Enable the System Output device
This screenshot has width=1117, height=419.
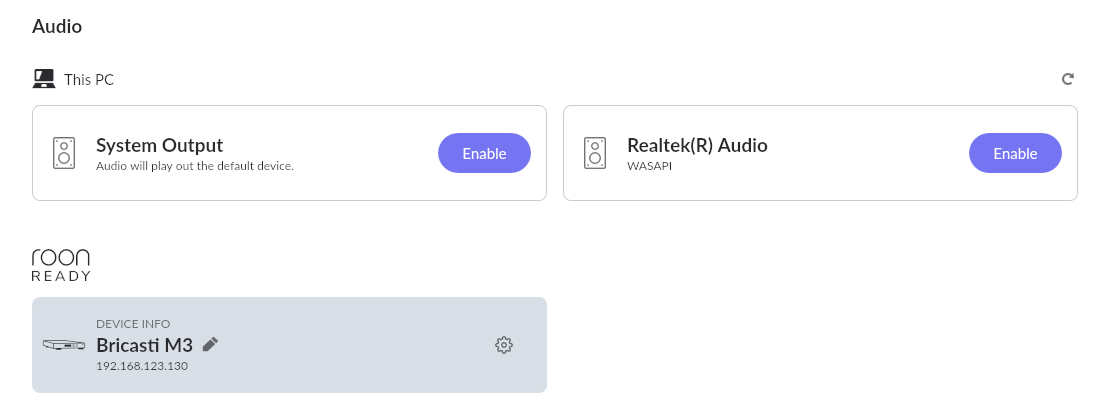[484, 153]
